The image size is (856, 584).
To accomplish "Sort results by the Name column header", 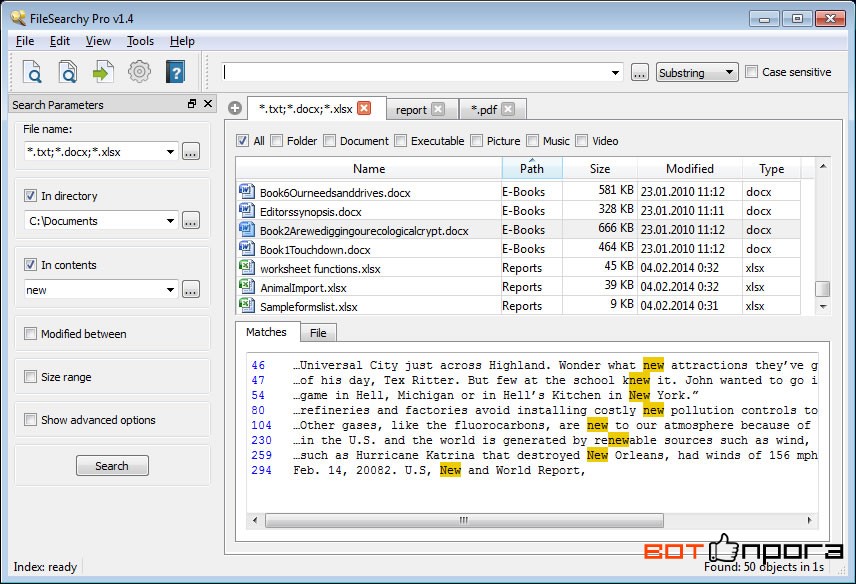I will [369, 169].
